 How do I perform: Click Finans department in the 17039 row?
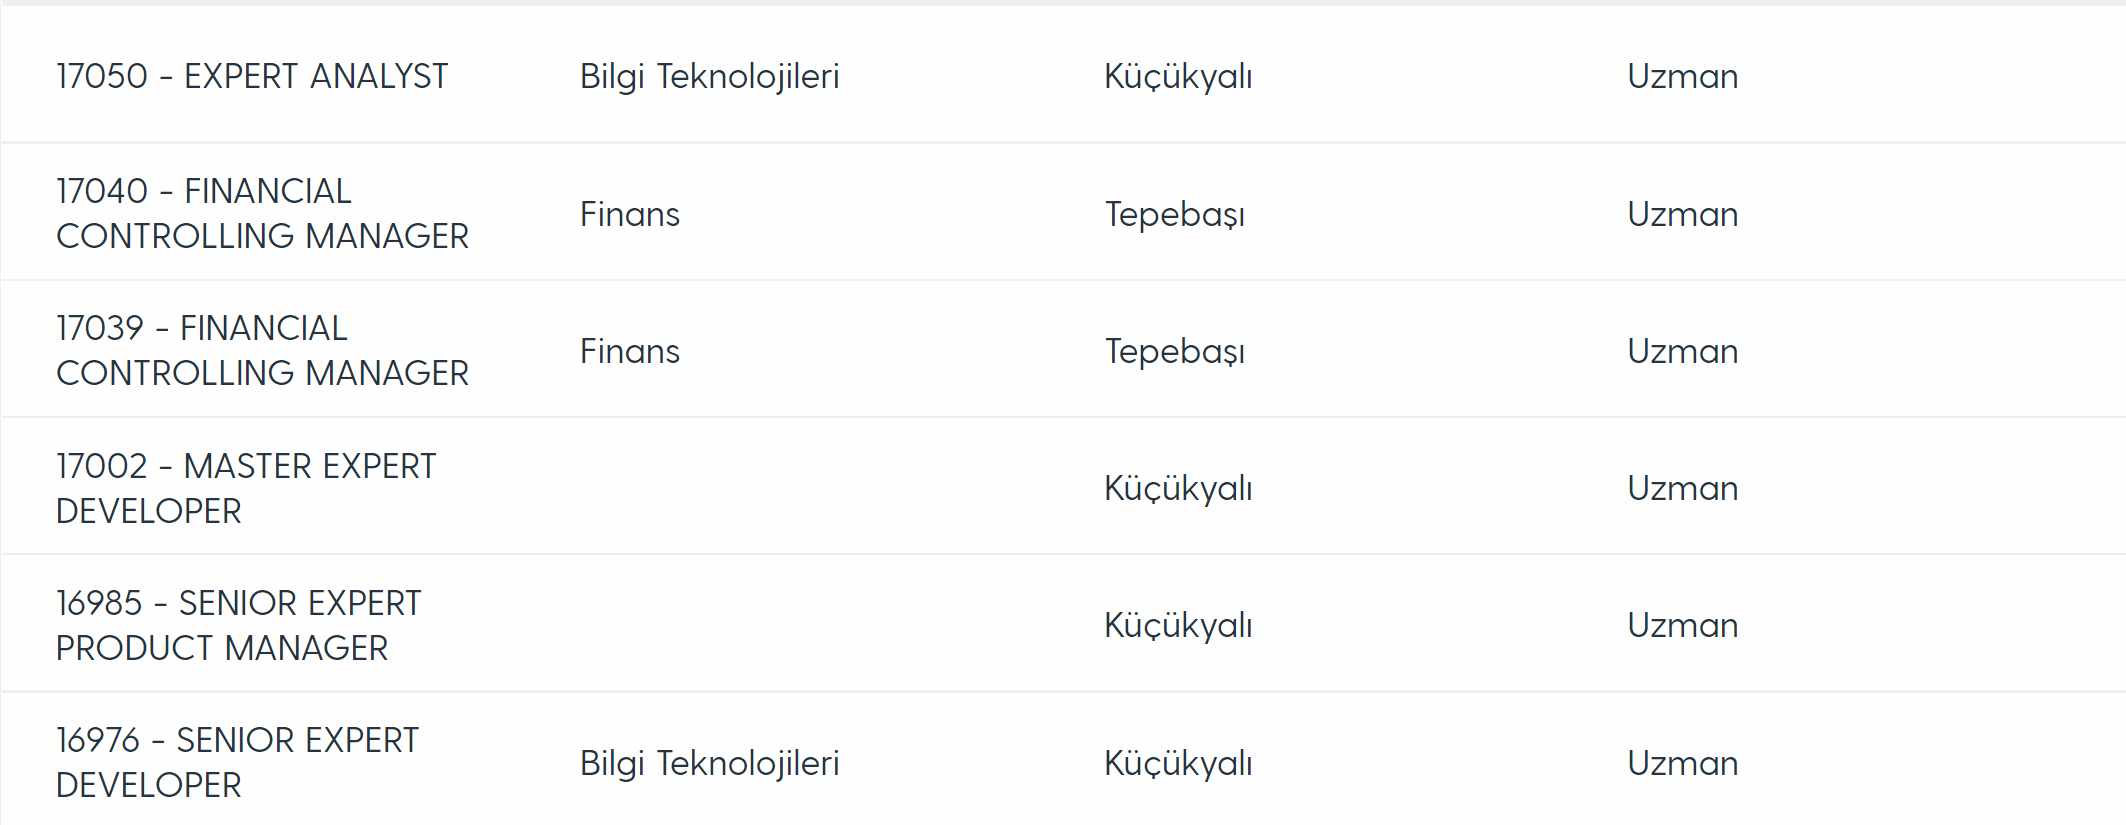tap(630, 351)
